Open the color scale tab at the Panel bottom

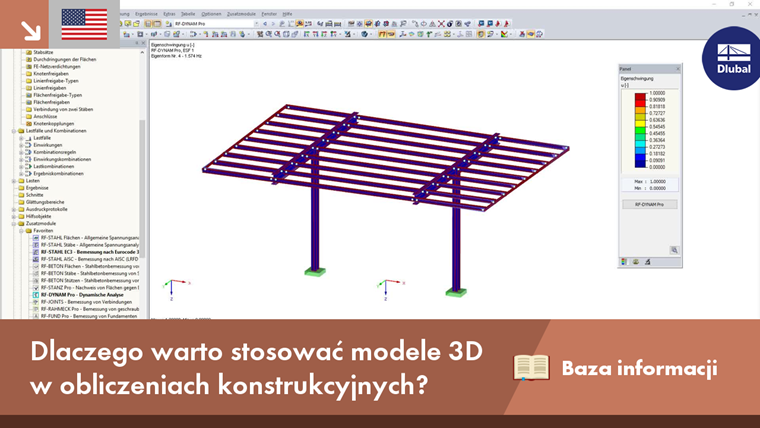[x=624, y=262]
